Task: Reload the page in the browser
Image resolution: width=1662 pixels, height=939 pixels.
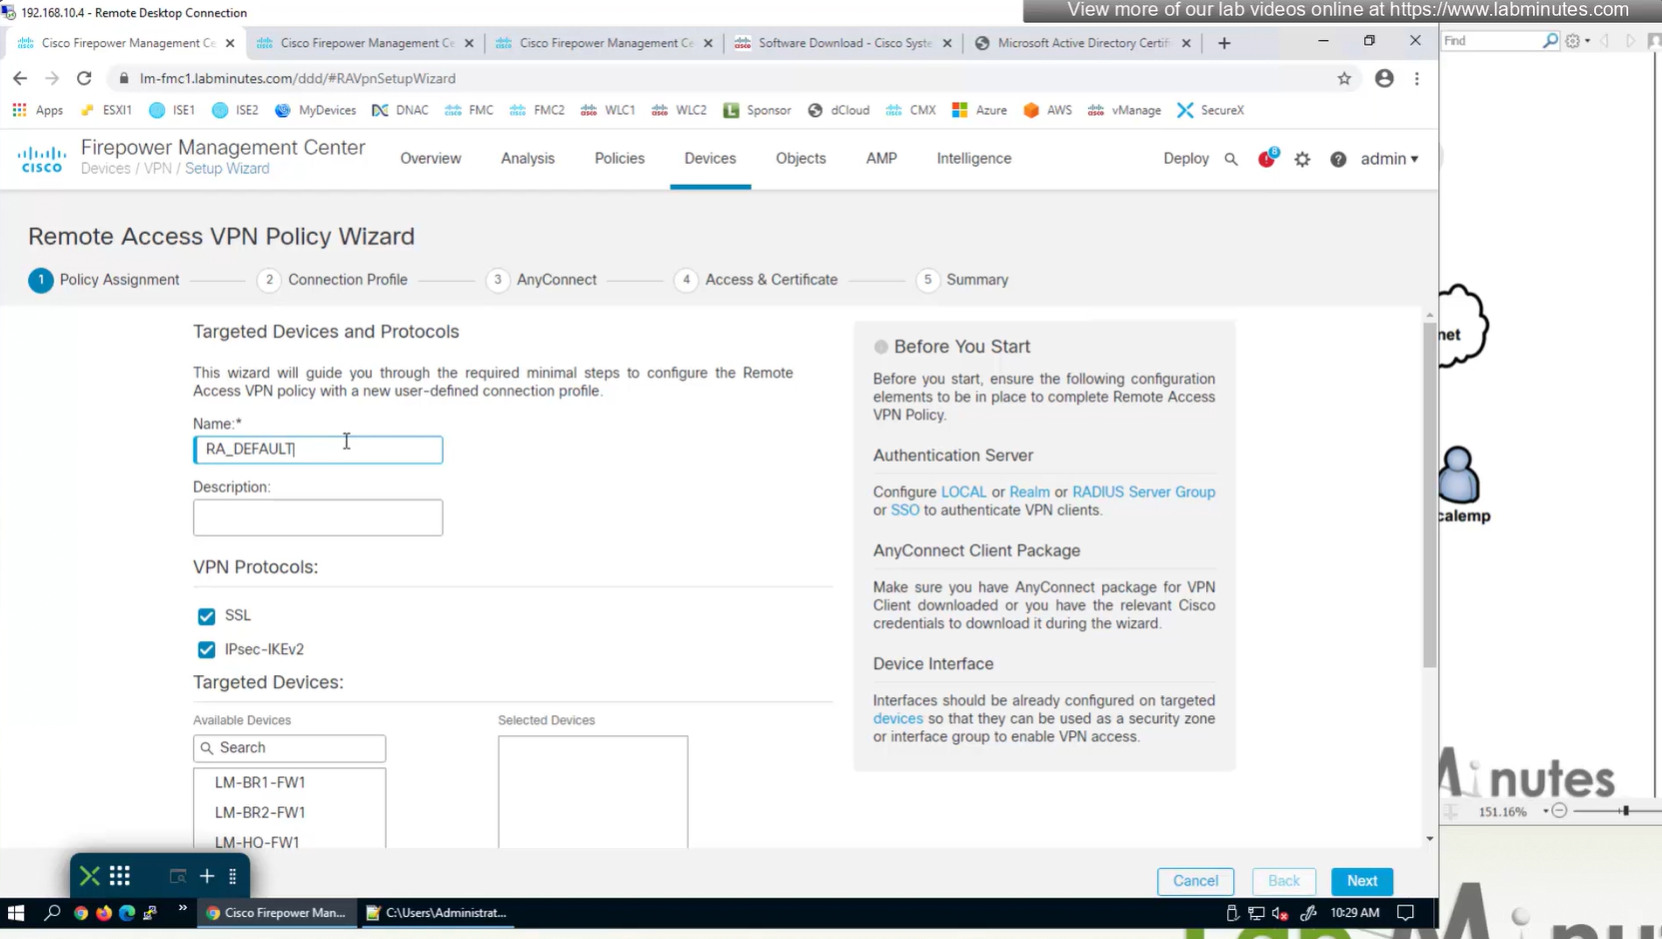Action: [x=84, y=78]
